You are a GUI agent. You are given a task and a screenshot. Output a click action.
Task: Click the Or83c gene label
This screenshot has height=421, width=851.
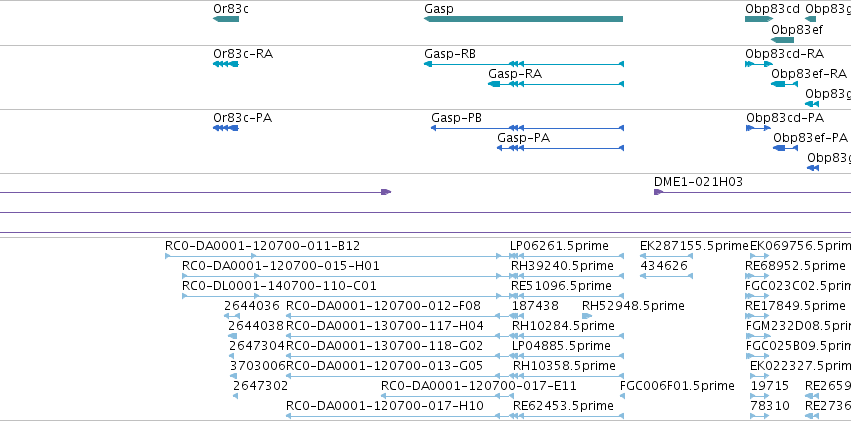click(231, 9)
